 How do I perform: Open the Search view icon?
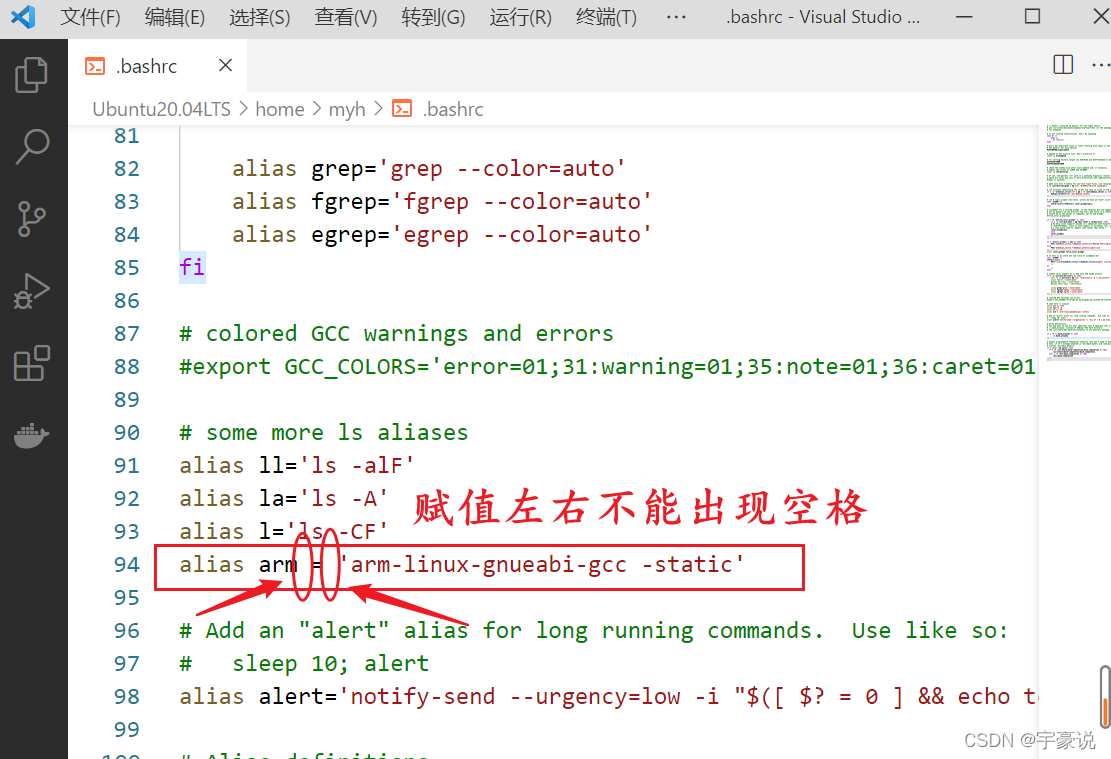(x=32, y=146)
